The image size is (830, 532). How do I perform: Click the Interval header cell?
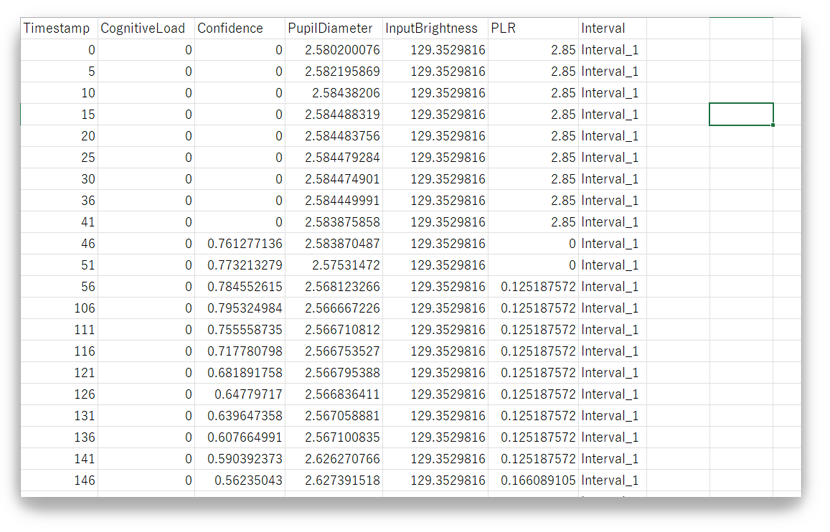612,28
